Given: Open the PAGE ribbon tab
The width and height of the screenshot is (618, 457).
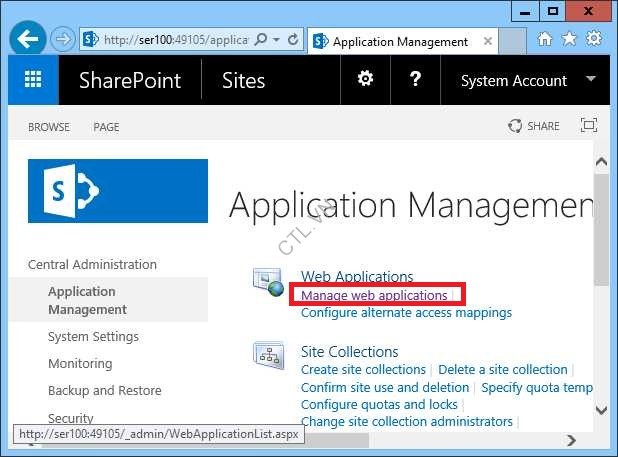Looking at the screenshot, I should 106,127.
